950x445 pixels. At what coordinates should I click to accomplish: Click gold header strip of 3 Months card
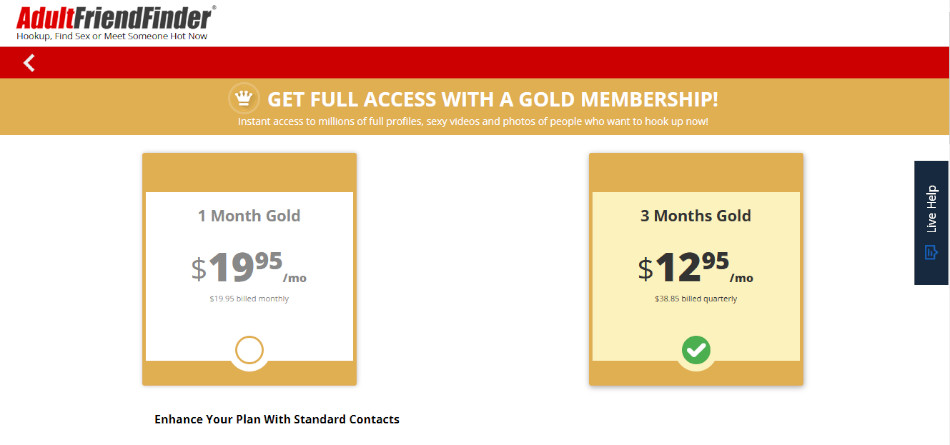pyautogui.click(x=696, y=172)
